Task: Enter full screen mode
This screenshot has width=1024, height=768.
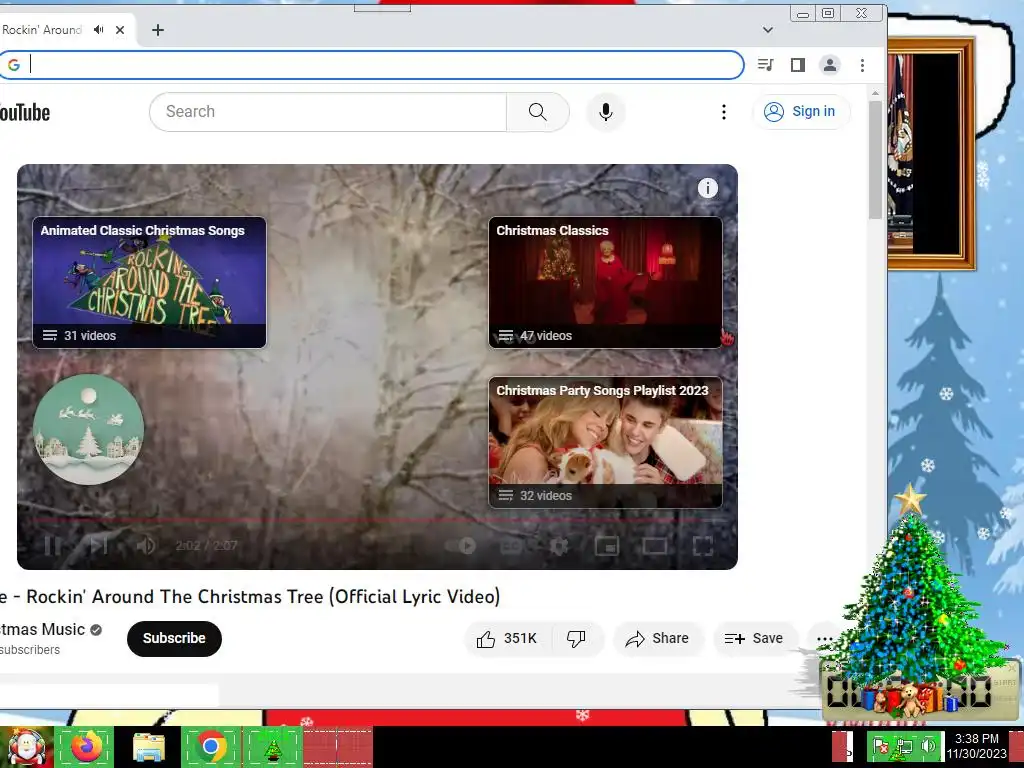Action: click(703, 545)
